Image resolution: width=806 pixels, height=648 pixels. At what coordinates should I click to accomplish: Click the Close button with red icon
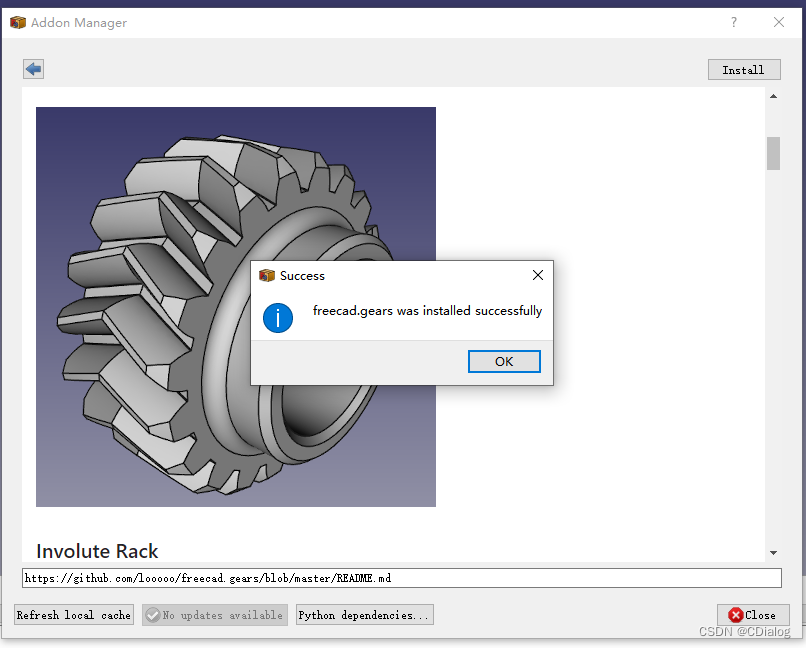[753, 615]
